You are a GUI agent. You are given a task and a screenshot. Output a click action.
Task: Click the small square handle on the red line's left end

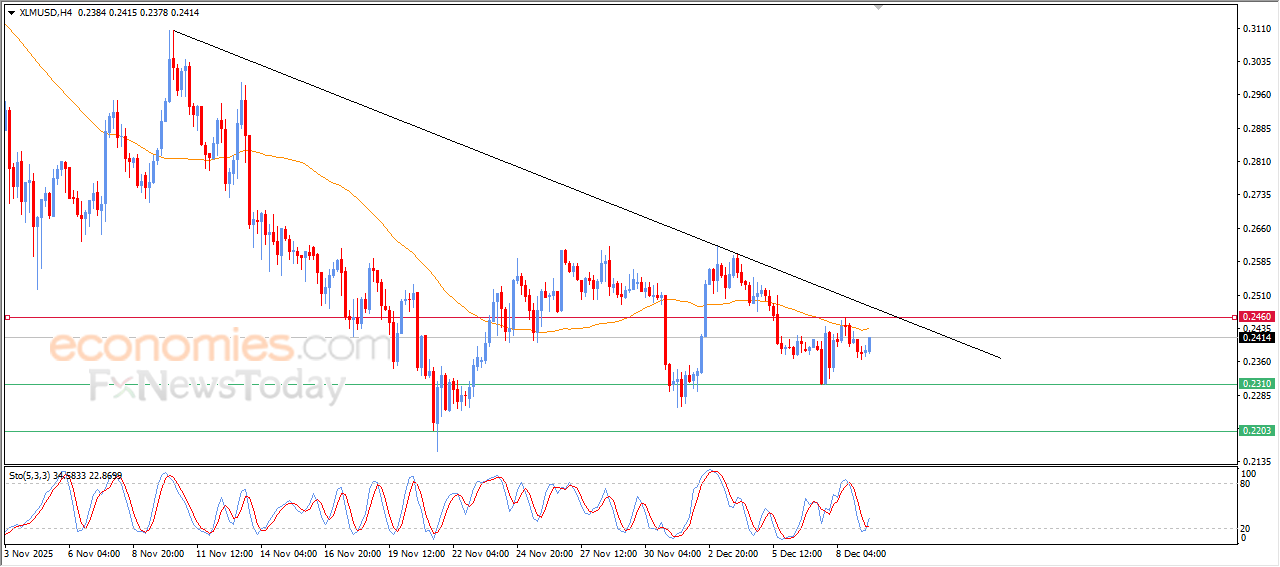[7, 317]
